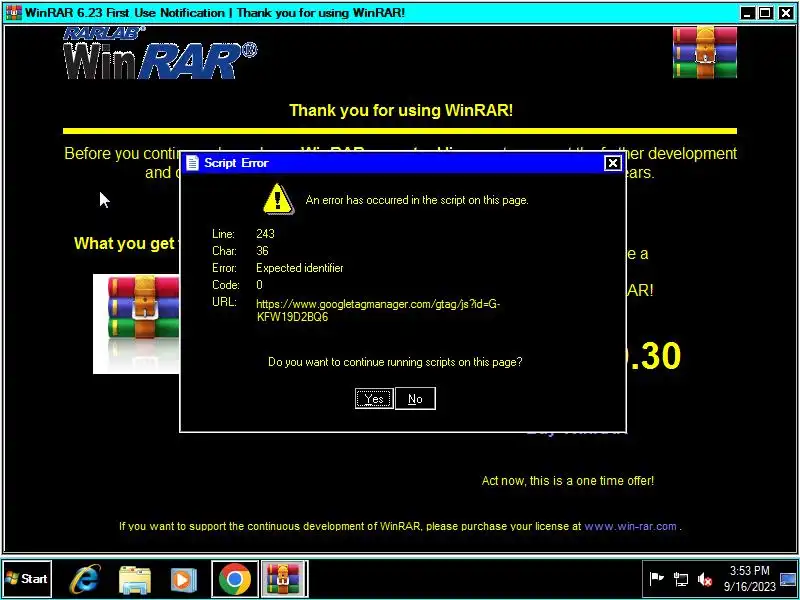Click the WinRAR books icon at top right
This screenshot has height=600, width=800.
(x=705, y=53)
